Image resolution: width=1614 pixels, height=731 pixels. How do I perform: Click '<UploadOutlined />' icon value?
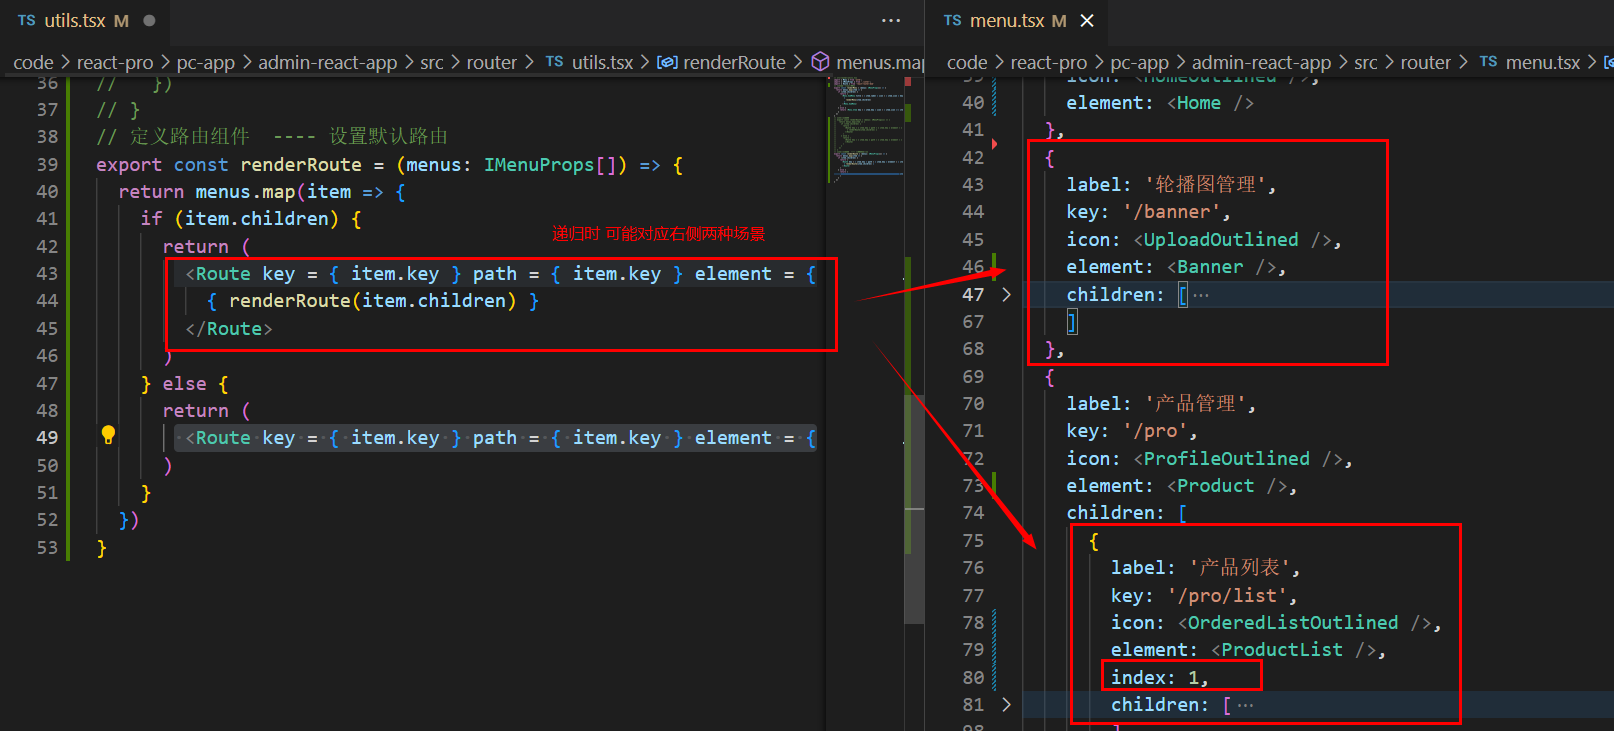[1232, 239]
